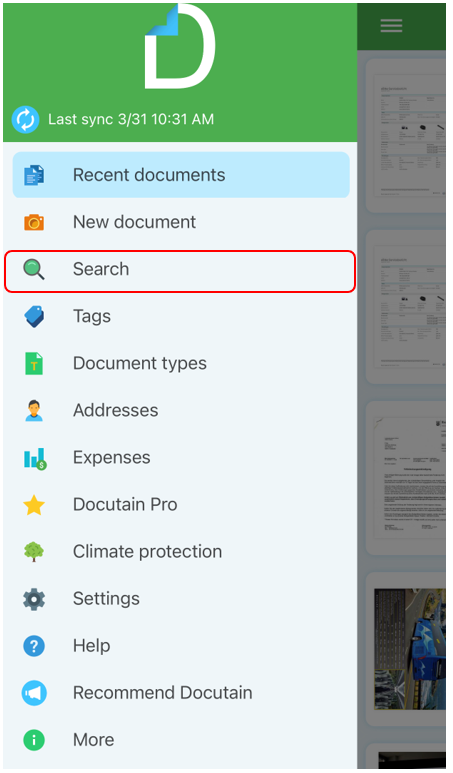Viewport: 453px width, 773px height.
Task: Select the Climate protection tree icon
Action: tap(34, 552)
